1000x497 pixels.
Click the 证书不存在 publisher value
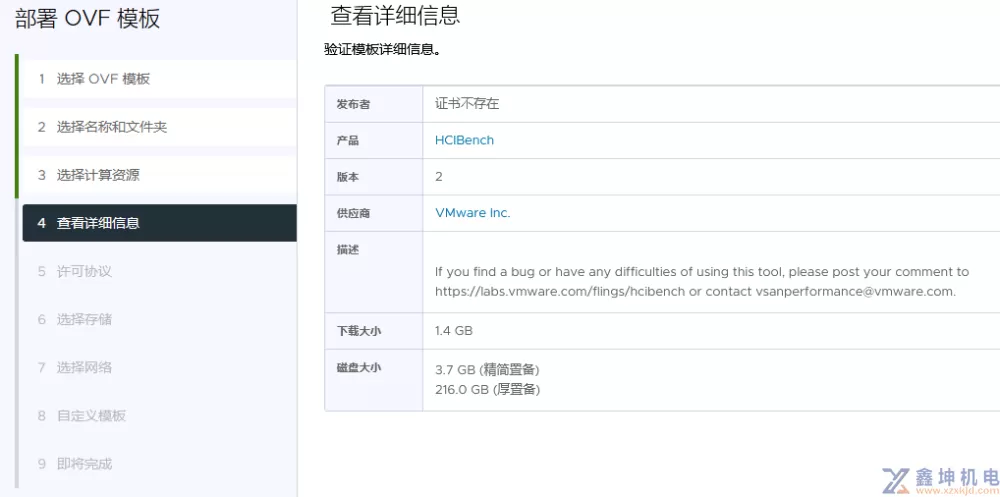(467, 104)
